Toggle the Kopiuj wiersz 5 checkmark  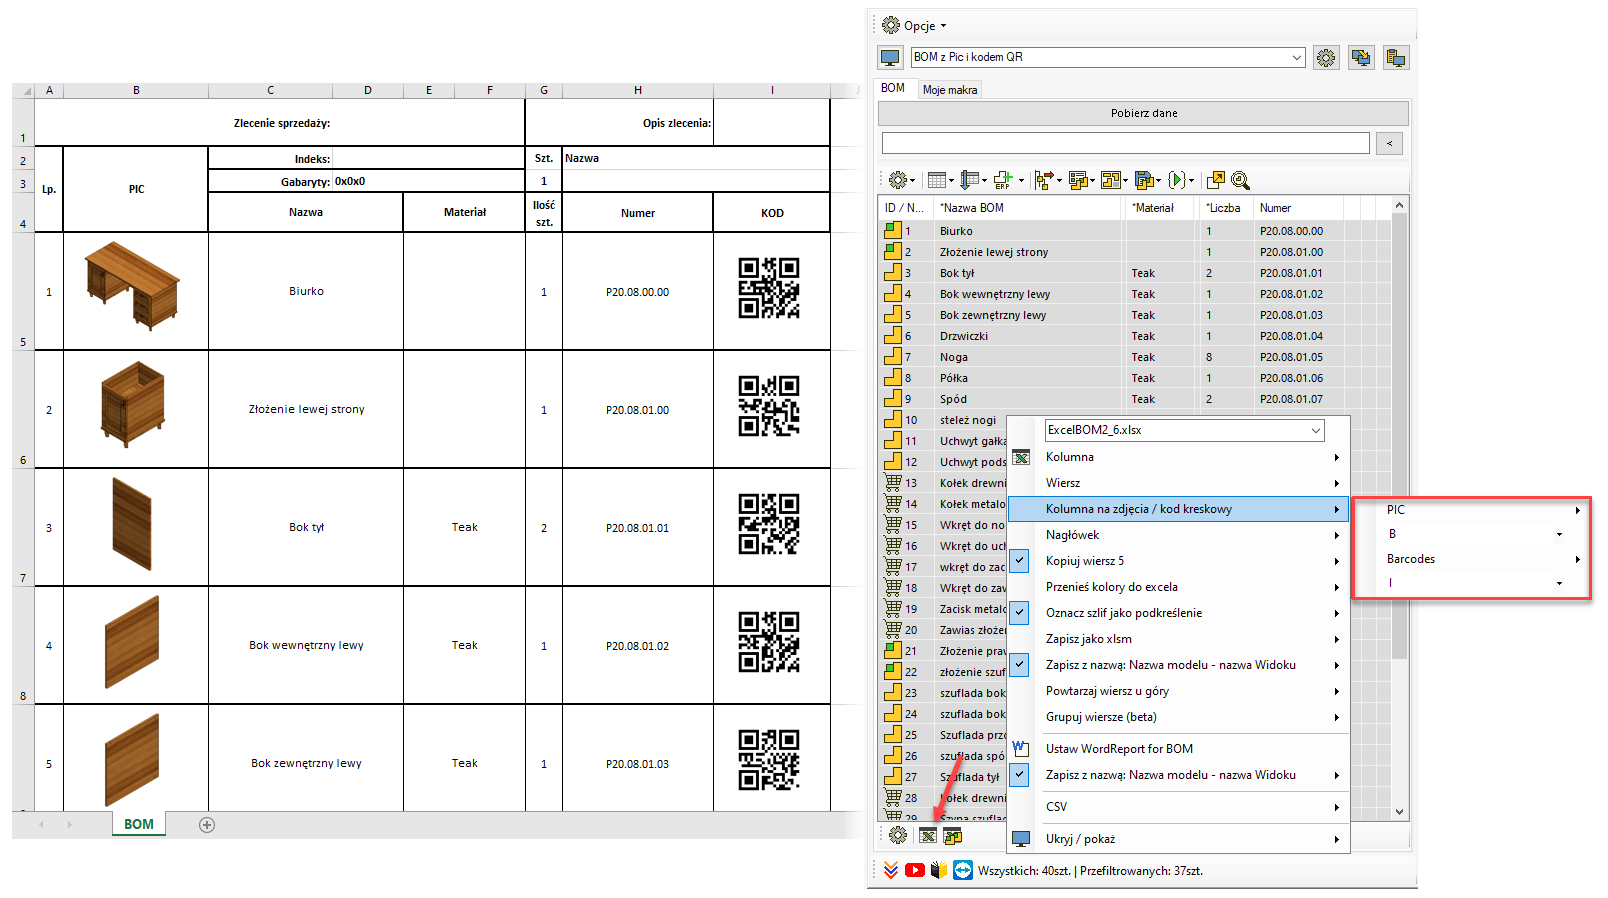tap(1020, 561)
